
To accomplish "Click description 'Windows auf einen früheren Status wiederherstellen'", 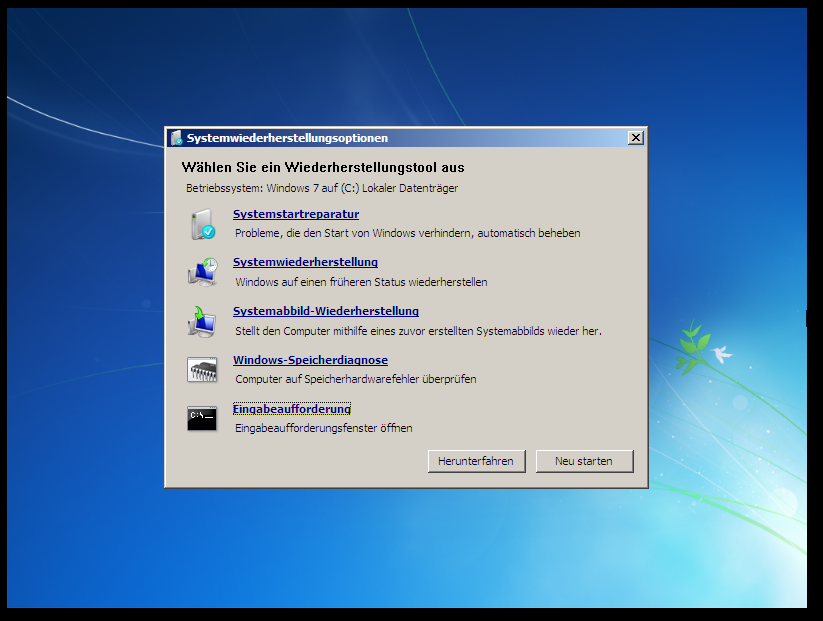I will point(361,282).
